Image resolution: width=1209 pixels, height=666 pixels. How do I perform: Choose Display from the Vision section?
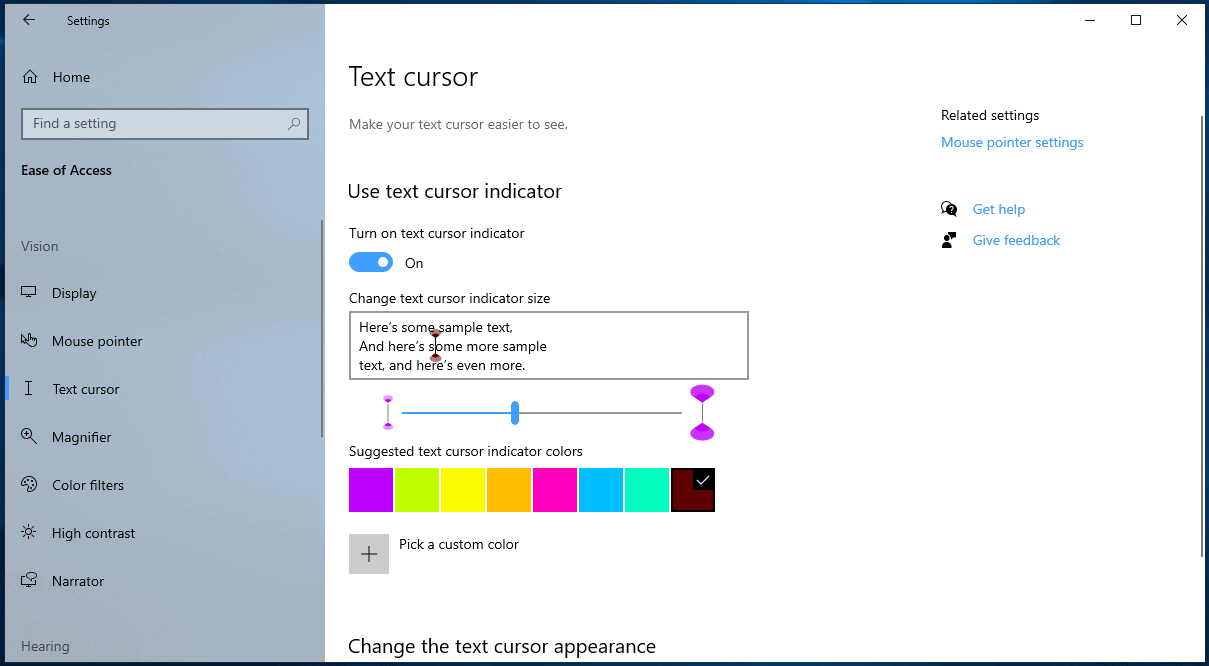click(x=75, y=292)
